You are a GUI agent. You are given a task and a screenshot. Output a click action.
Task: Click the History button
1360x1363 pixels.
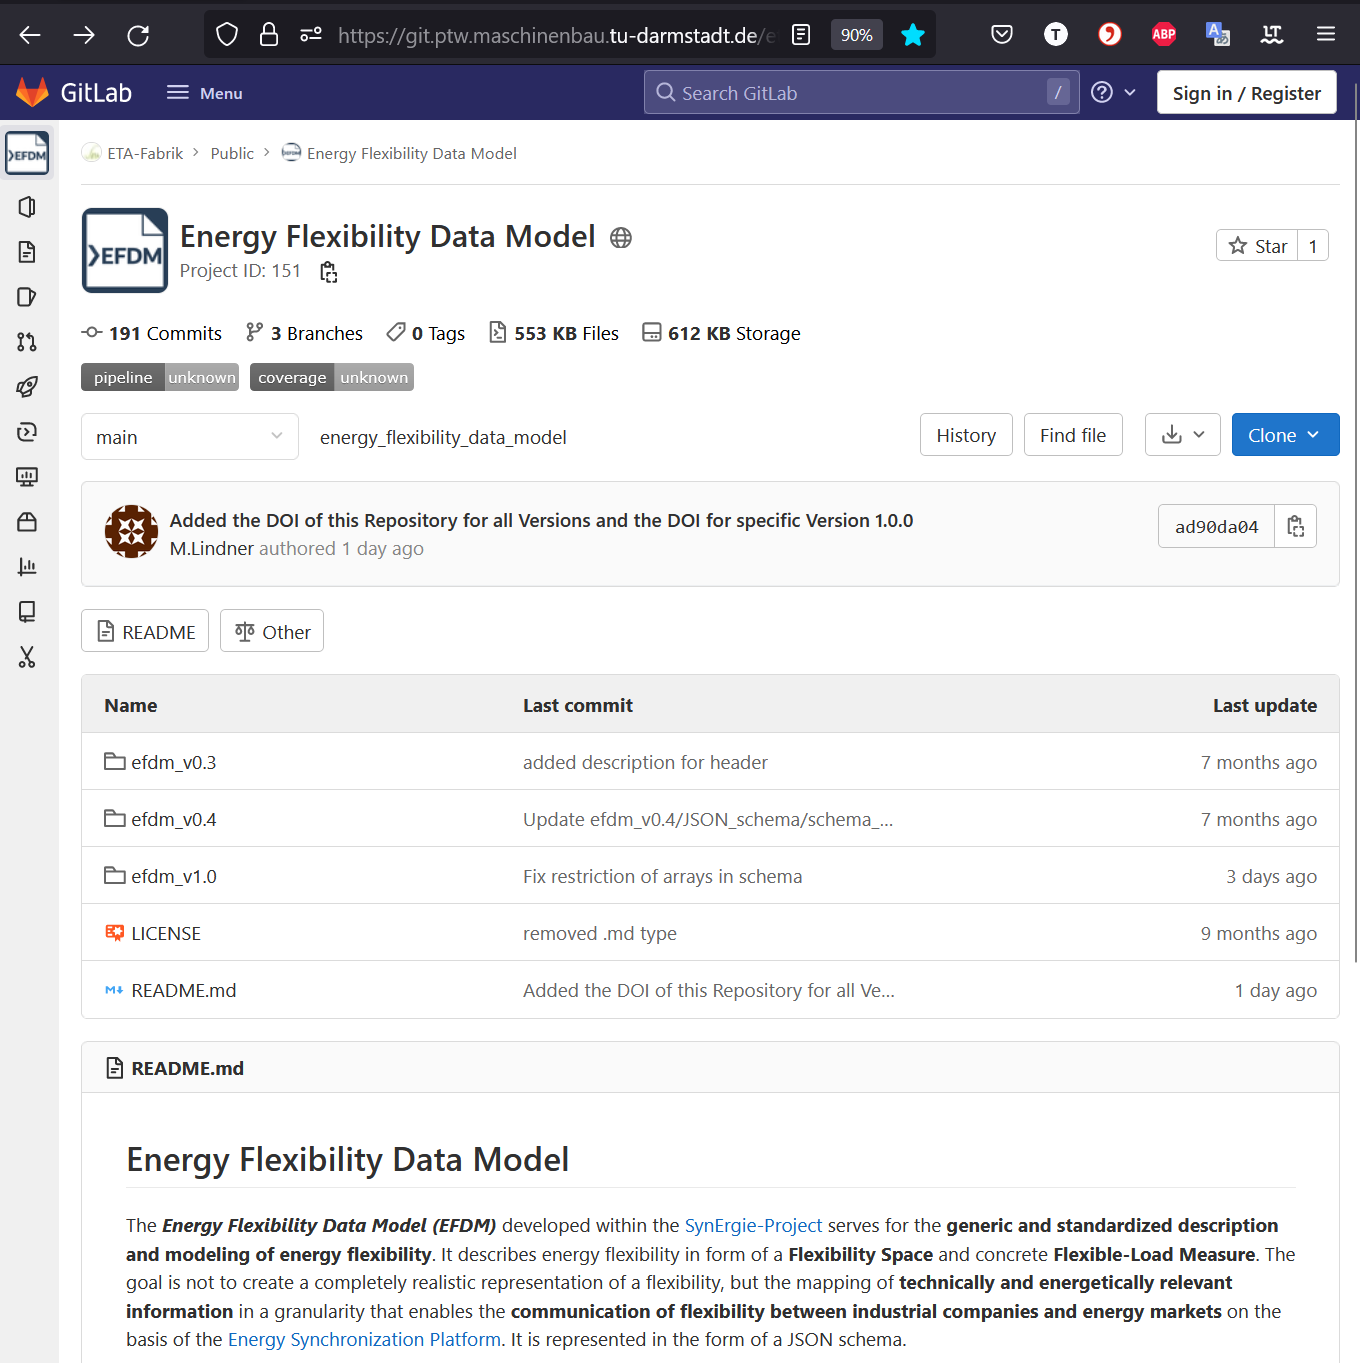coord(965,435)
